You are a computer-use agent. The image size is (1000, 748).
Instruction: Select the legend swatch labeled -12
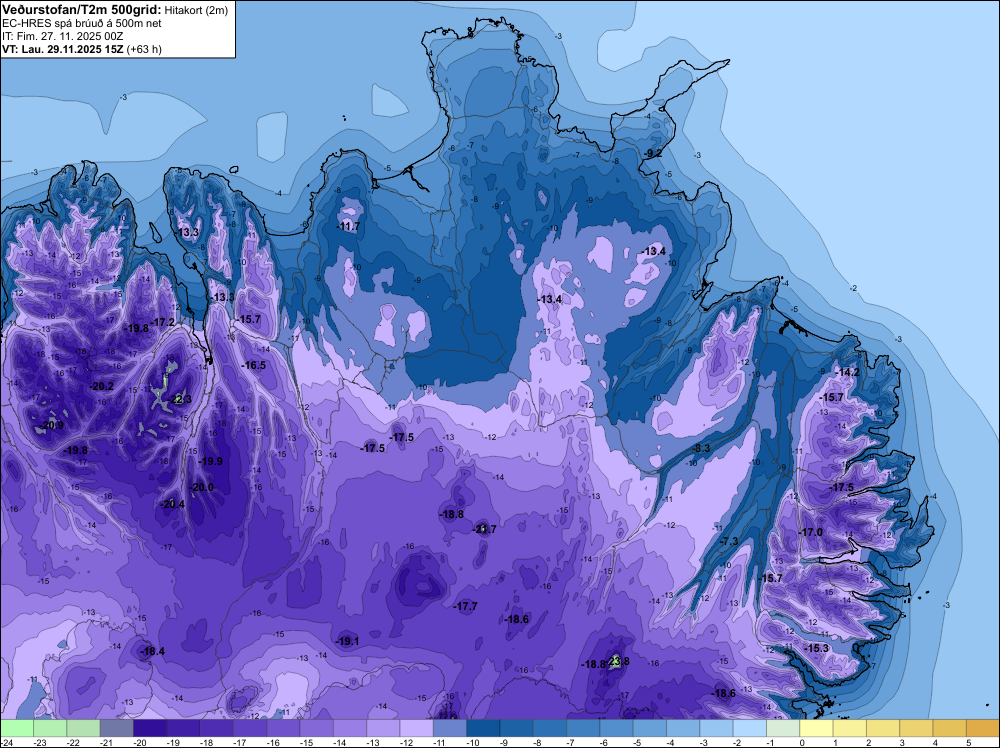pyautogui.click(x=416, y=728)
